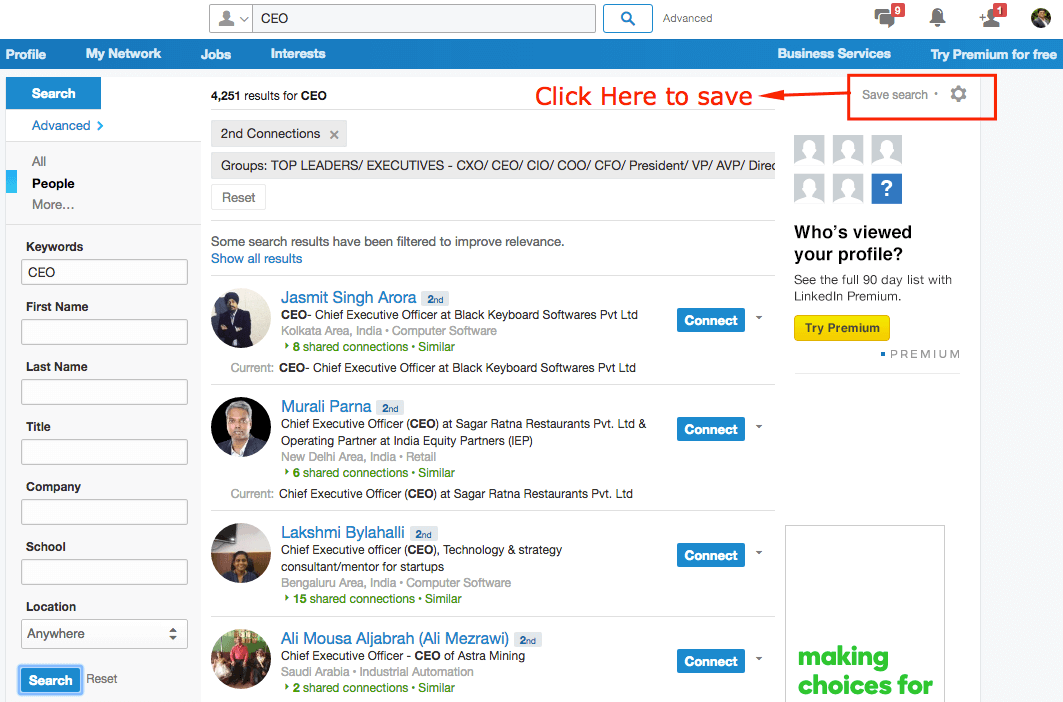The width and height of the screenshot is (1063, 702).
Task: Show More result types
Action: (53, 204)
